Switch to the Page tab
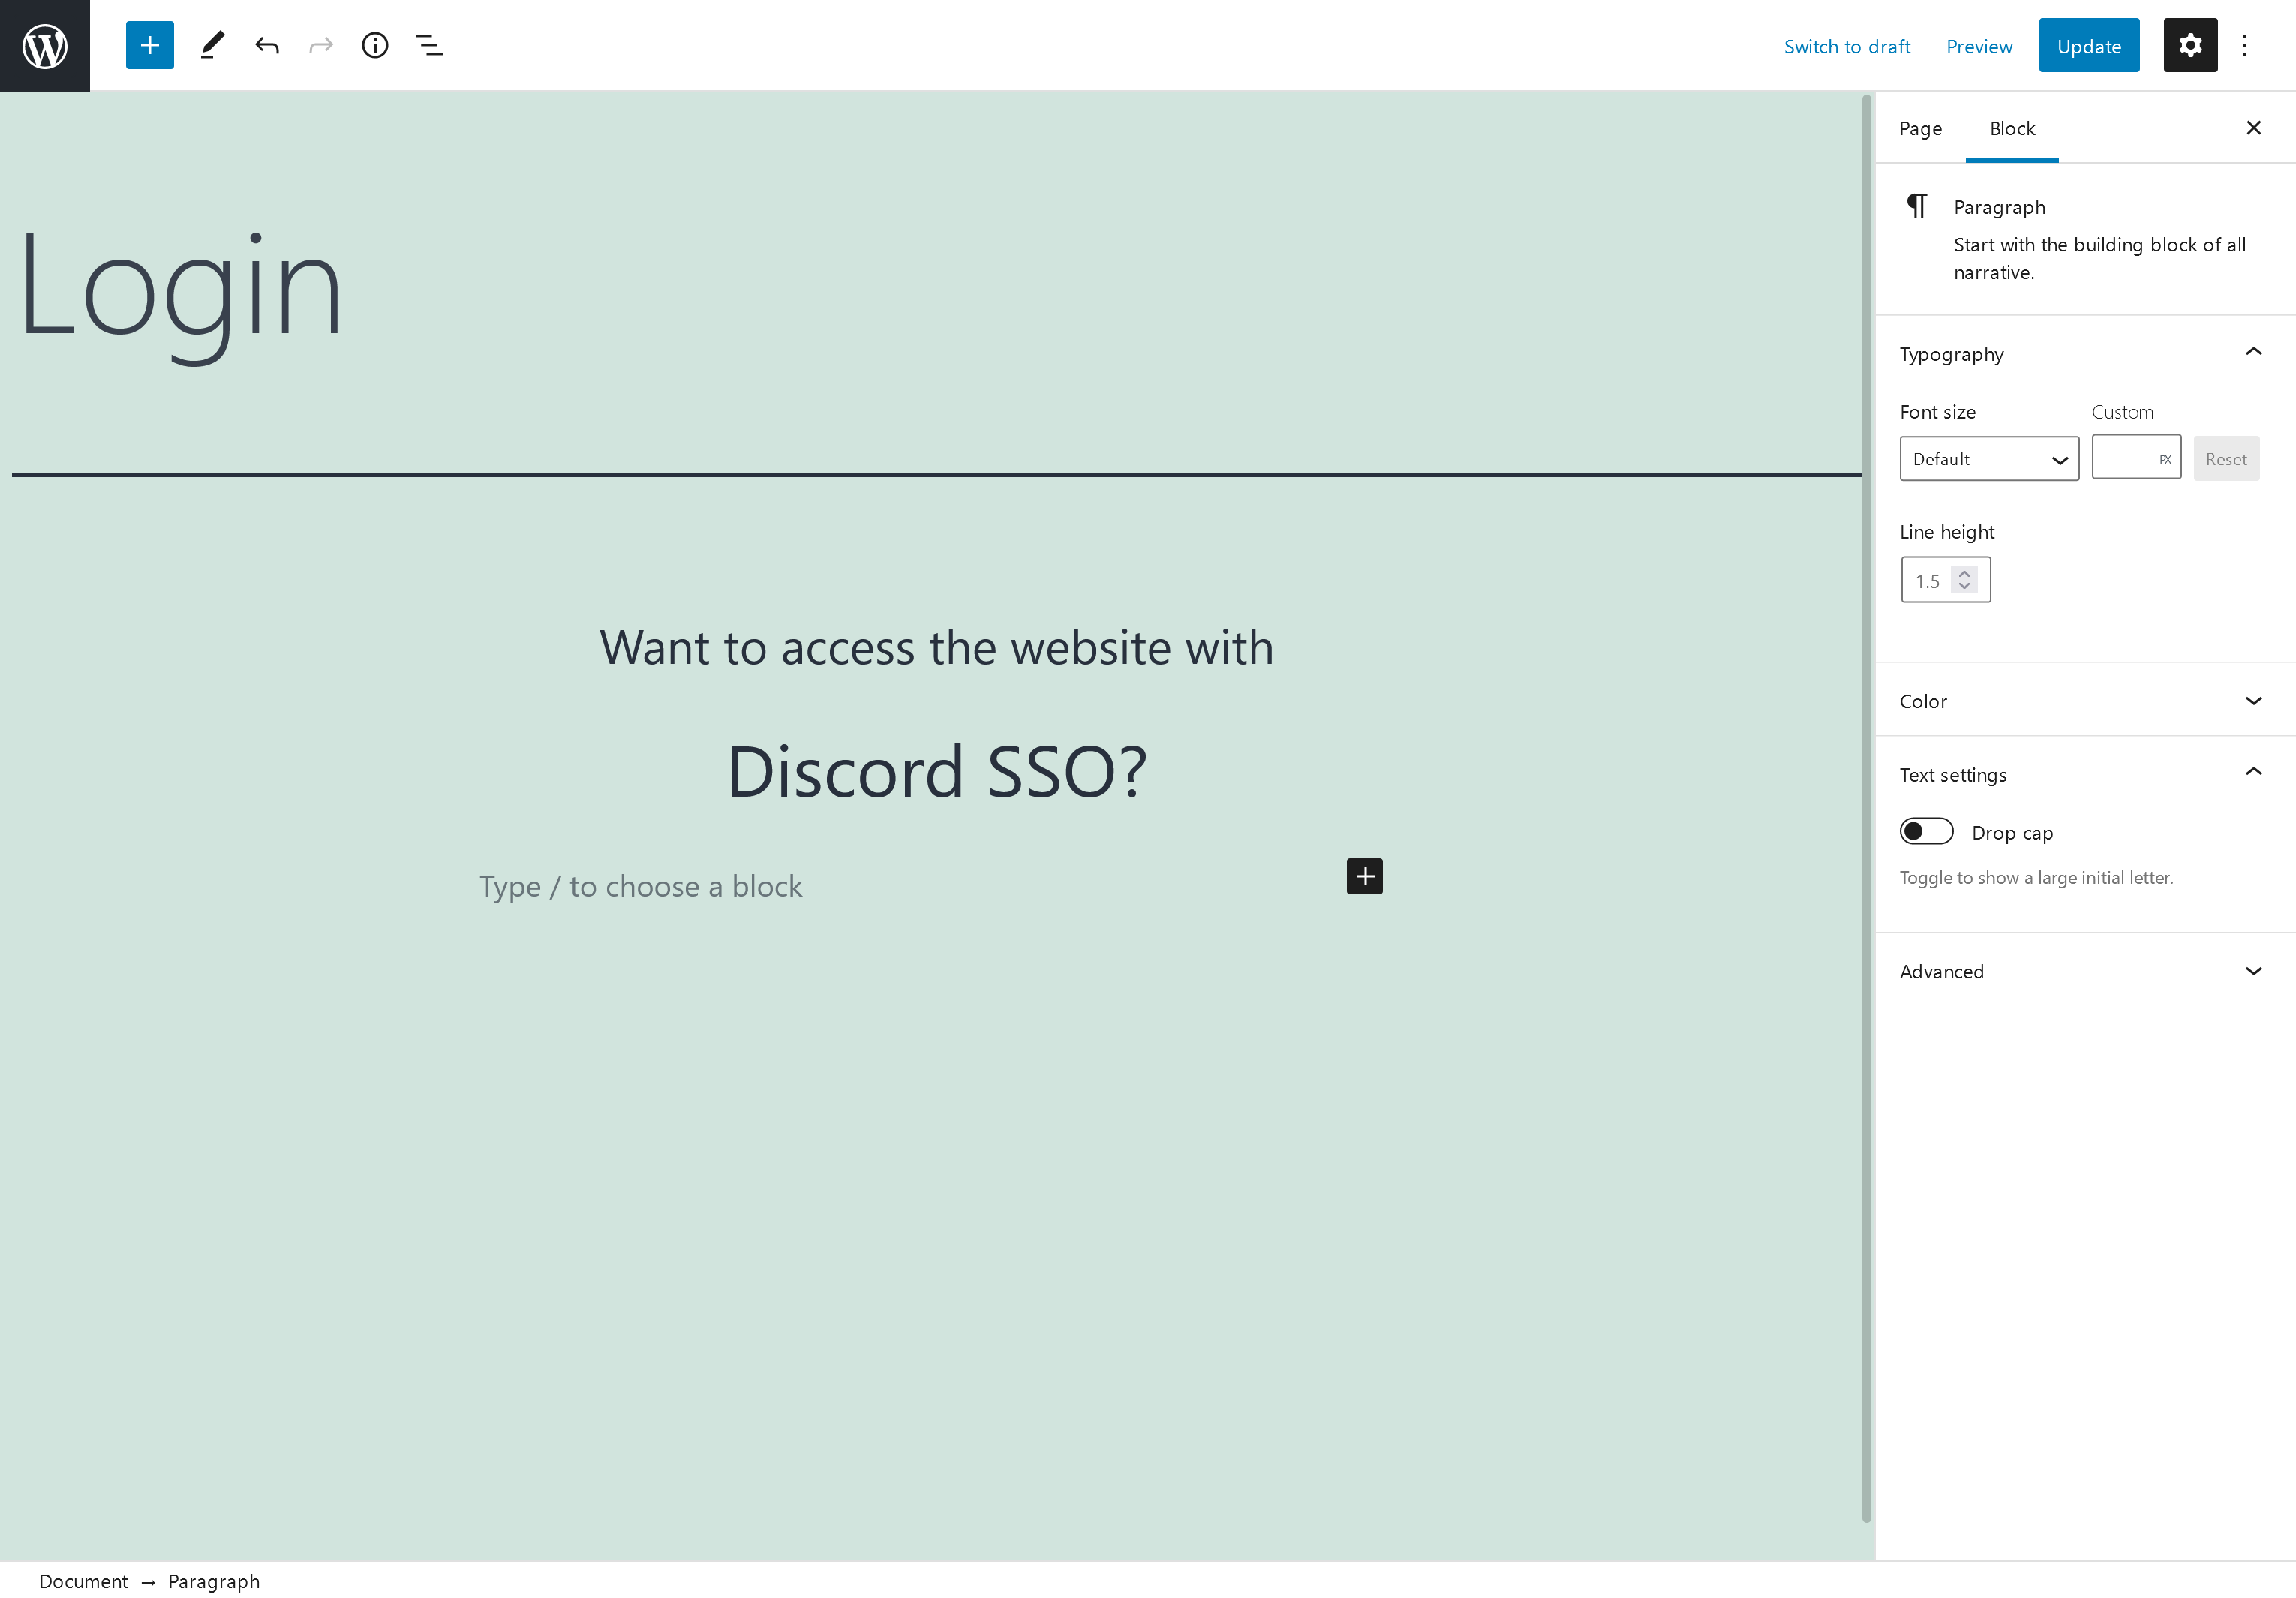 click(x=1920, y=128)
